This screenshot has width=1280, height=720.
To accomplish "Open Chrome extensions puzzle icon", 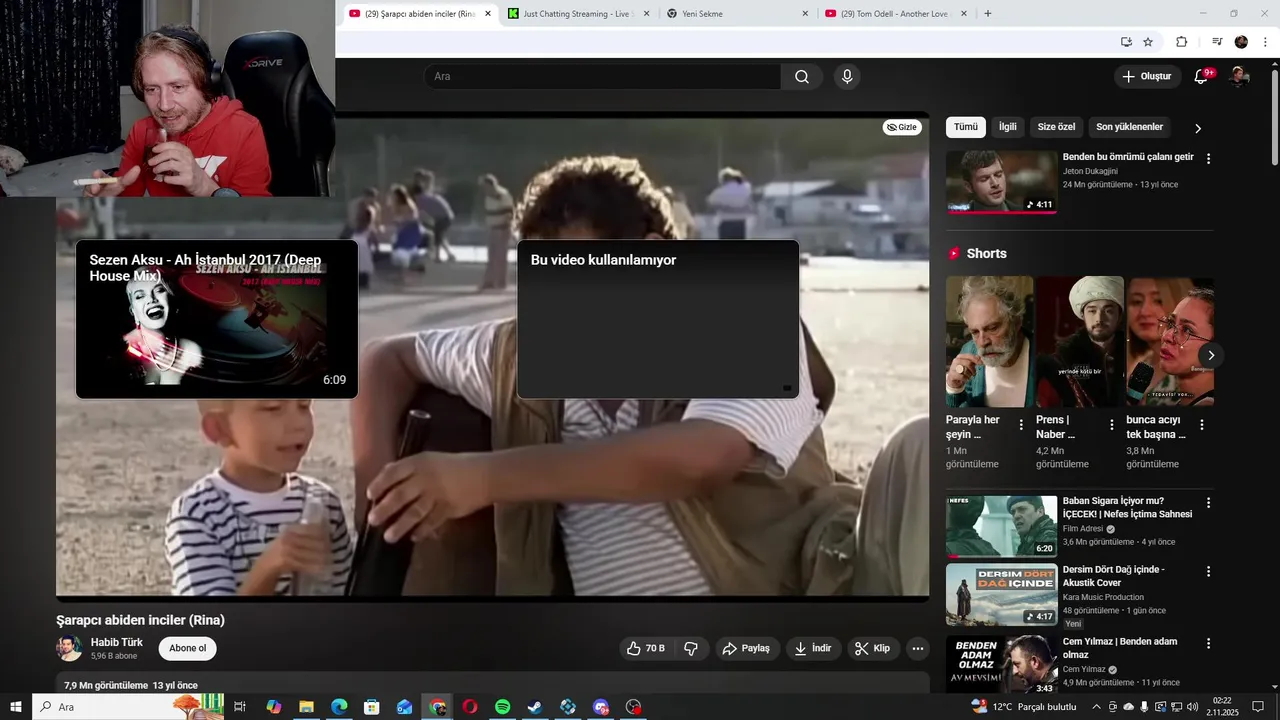I will pos(1181,42).
